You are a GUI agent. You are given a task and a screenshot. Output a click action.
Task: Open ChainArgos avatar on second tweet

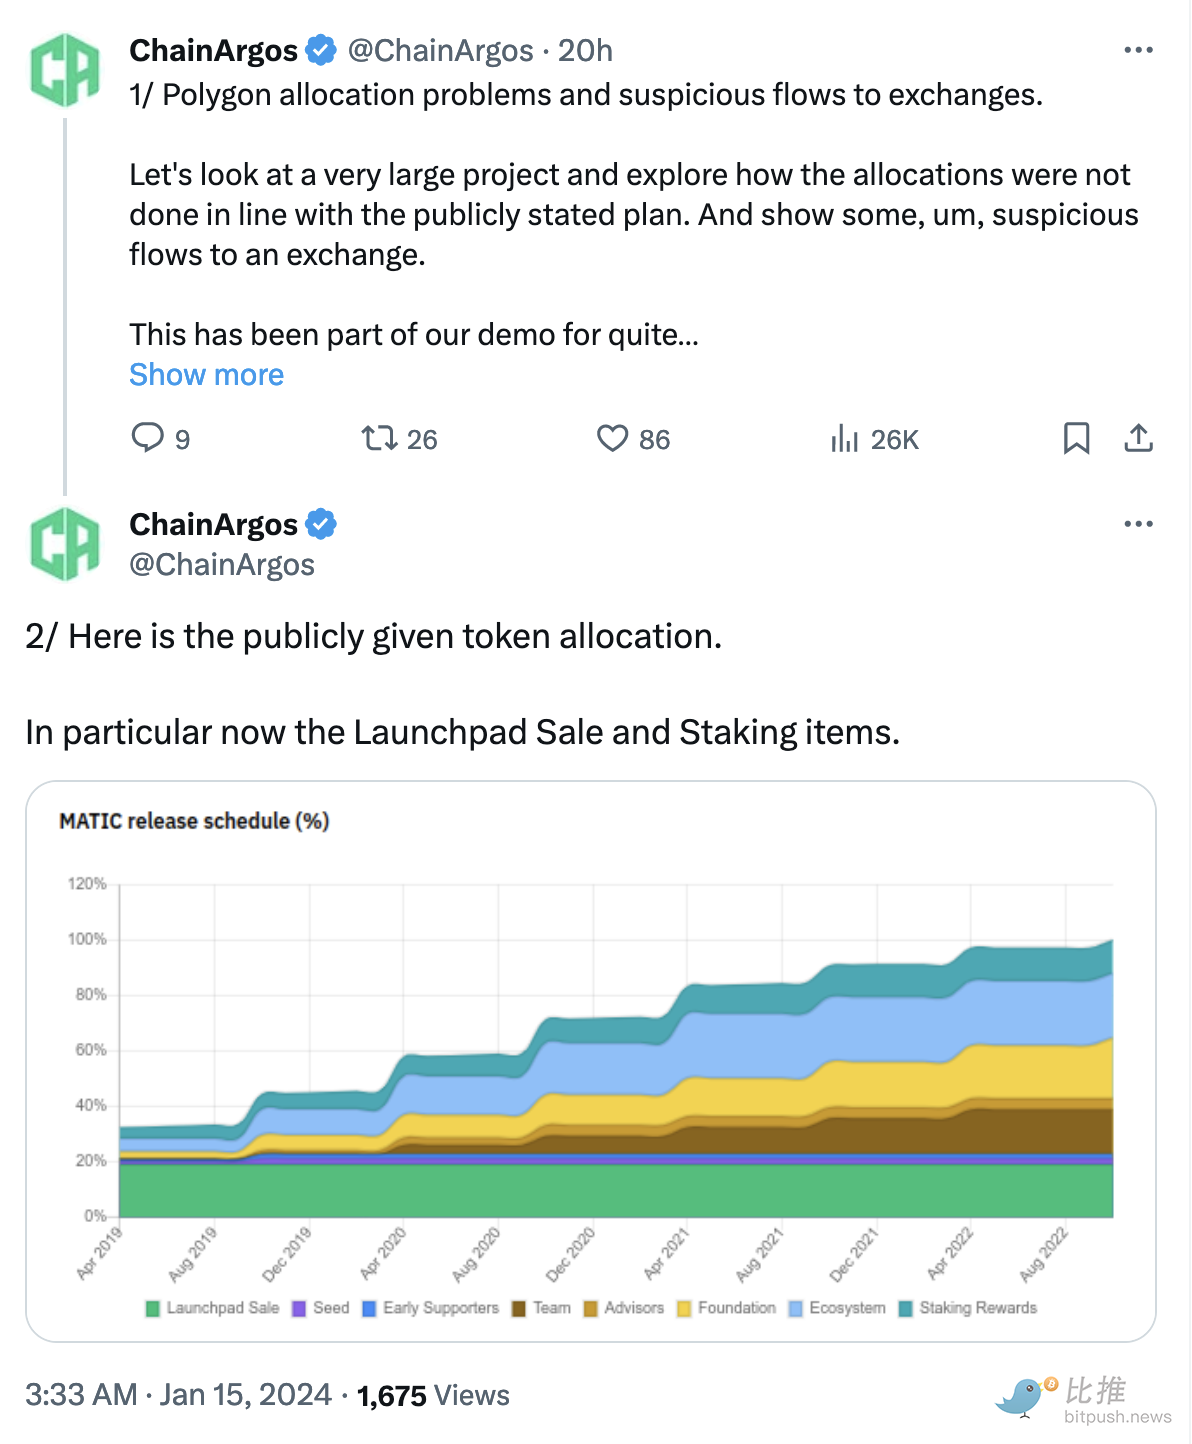point(65,544)
